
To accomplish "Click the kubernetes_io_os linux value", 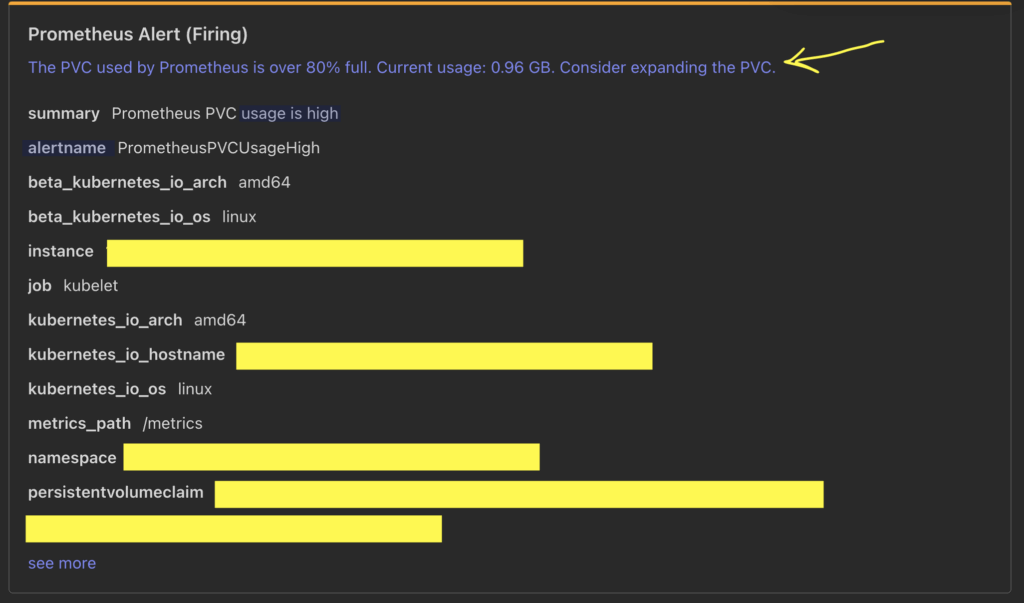I will [x=195, y=389].
